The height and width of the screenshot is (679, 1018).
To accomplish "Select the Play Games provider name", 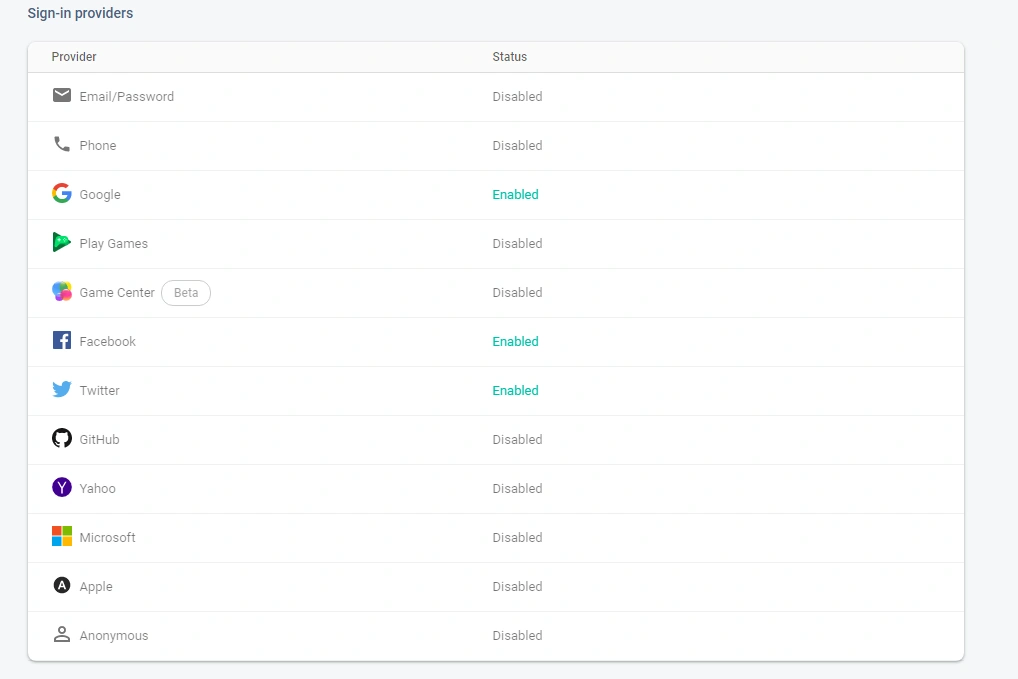I will click(x=114, y=243).
